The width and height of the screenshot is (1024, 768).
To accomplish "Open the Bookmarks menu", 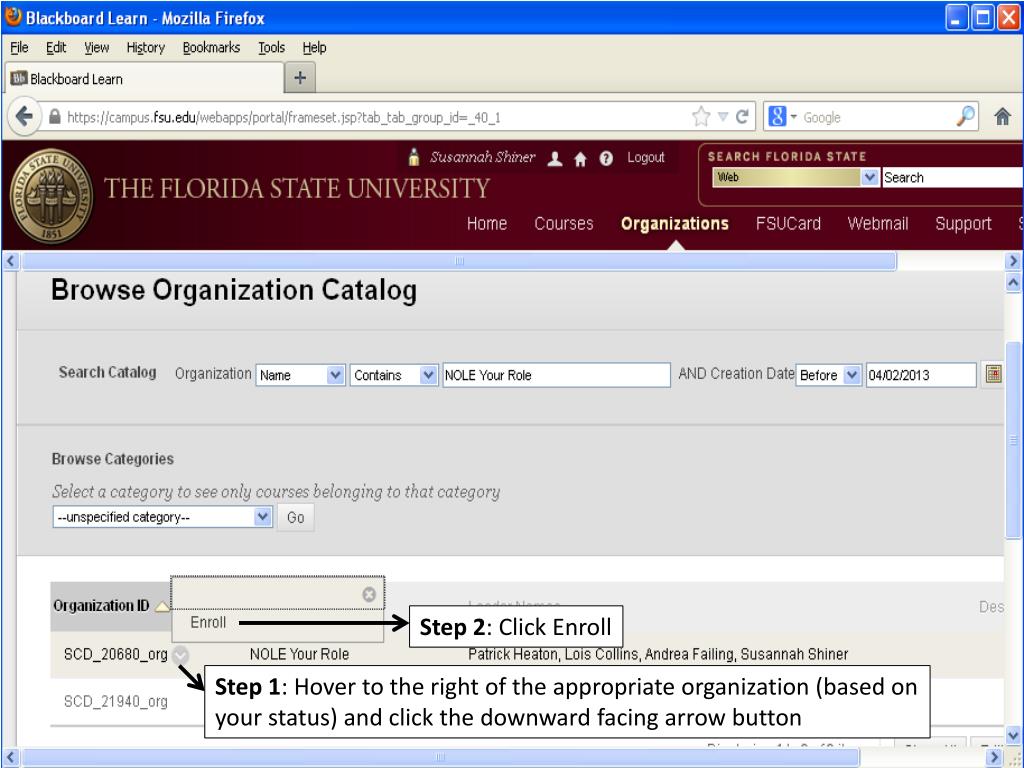I will 211,48.
